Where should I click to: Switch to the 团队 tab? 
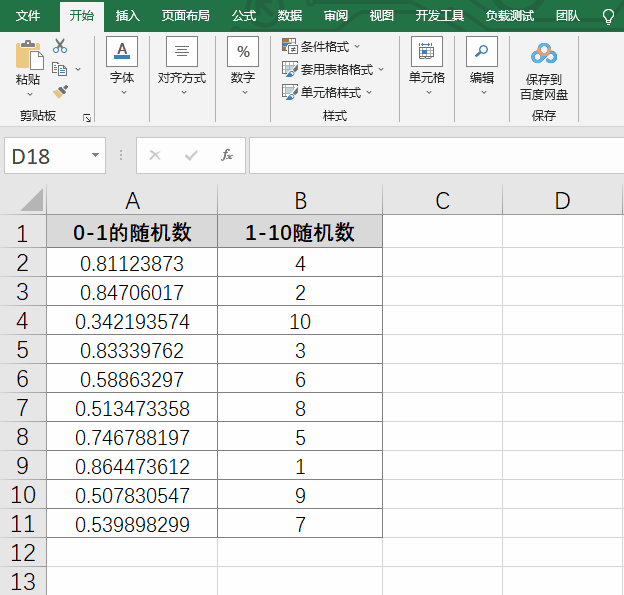[567, 16]
